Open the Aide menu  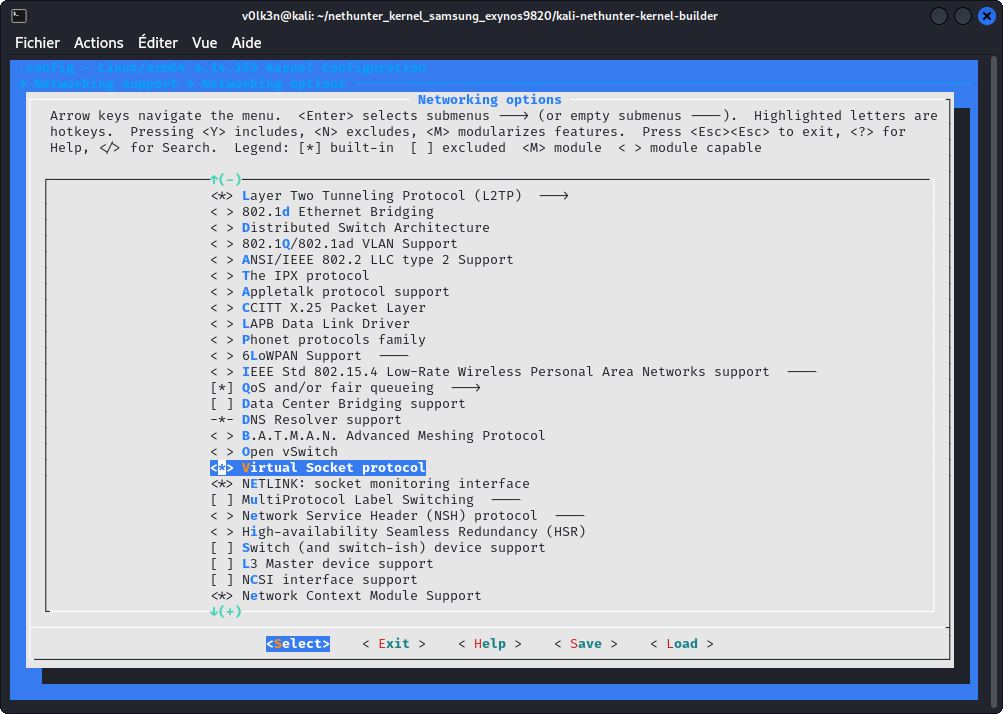coord(247,43)
